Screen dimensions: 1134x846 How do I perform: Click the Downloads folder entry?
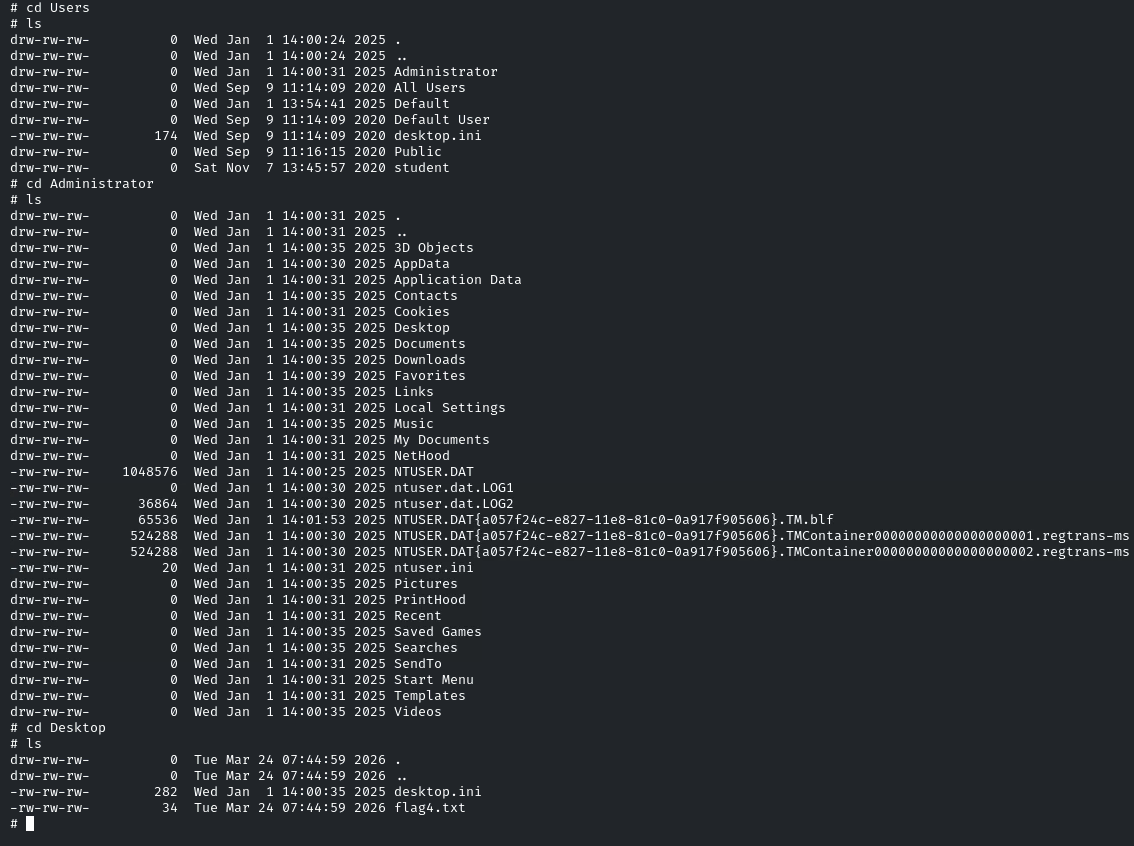[x=430, y=359]
